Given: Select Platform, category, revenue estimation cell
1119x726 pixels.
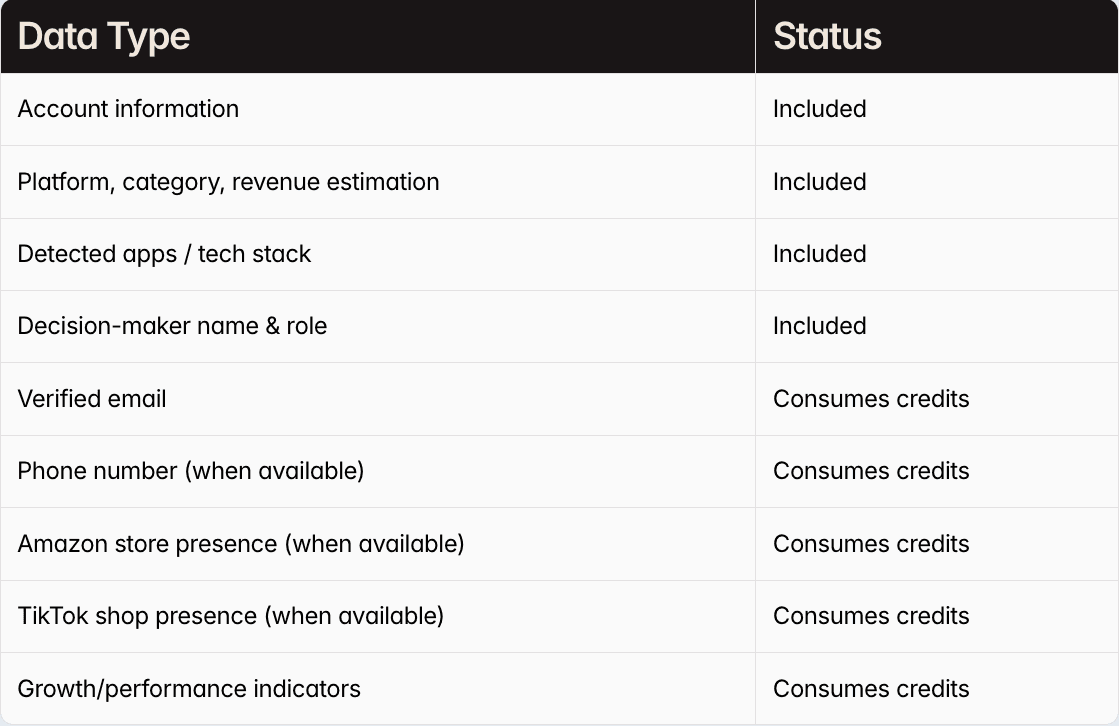Looking at the screenshot, I should point(228,182).
